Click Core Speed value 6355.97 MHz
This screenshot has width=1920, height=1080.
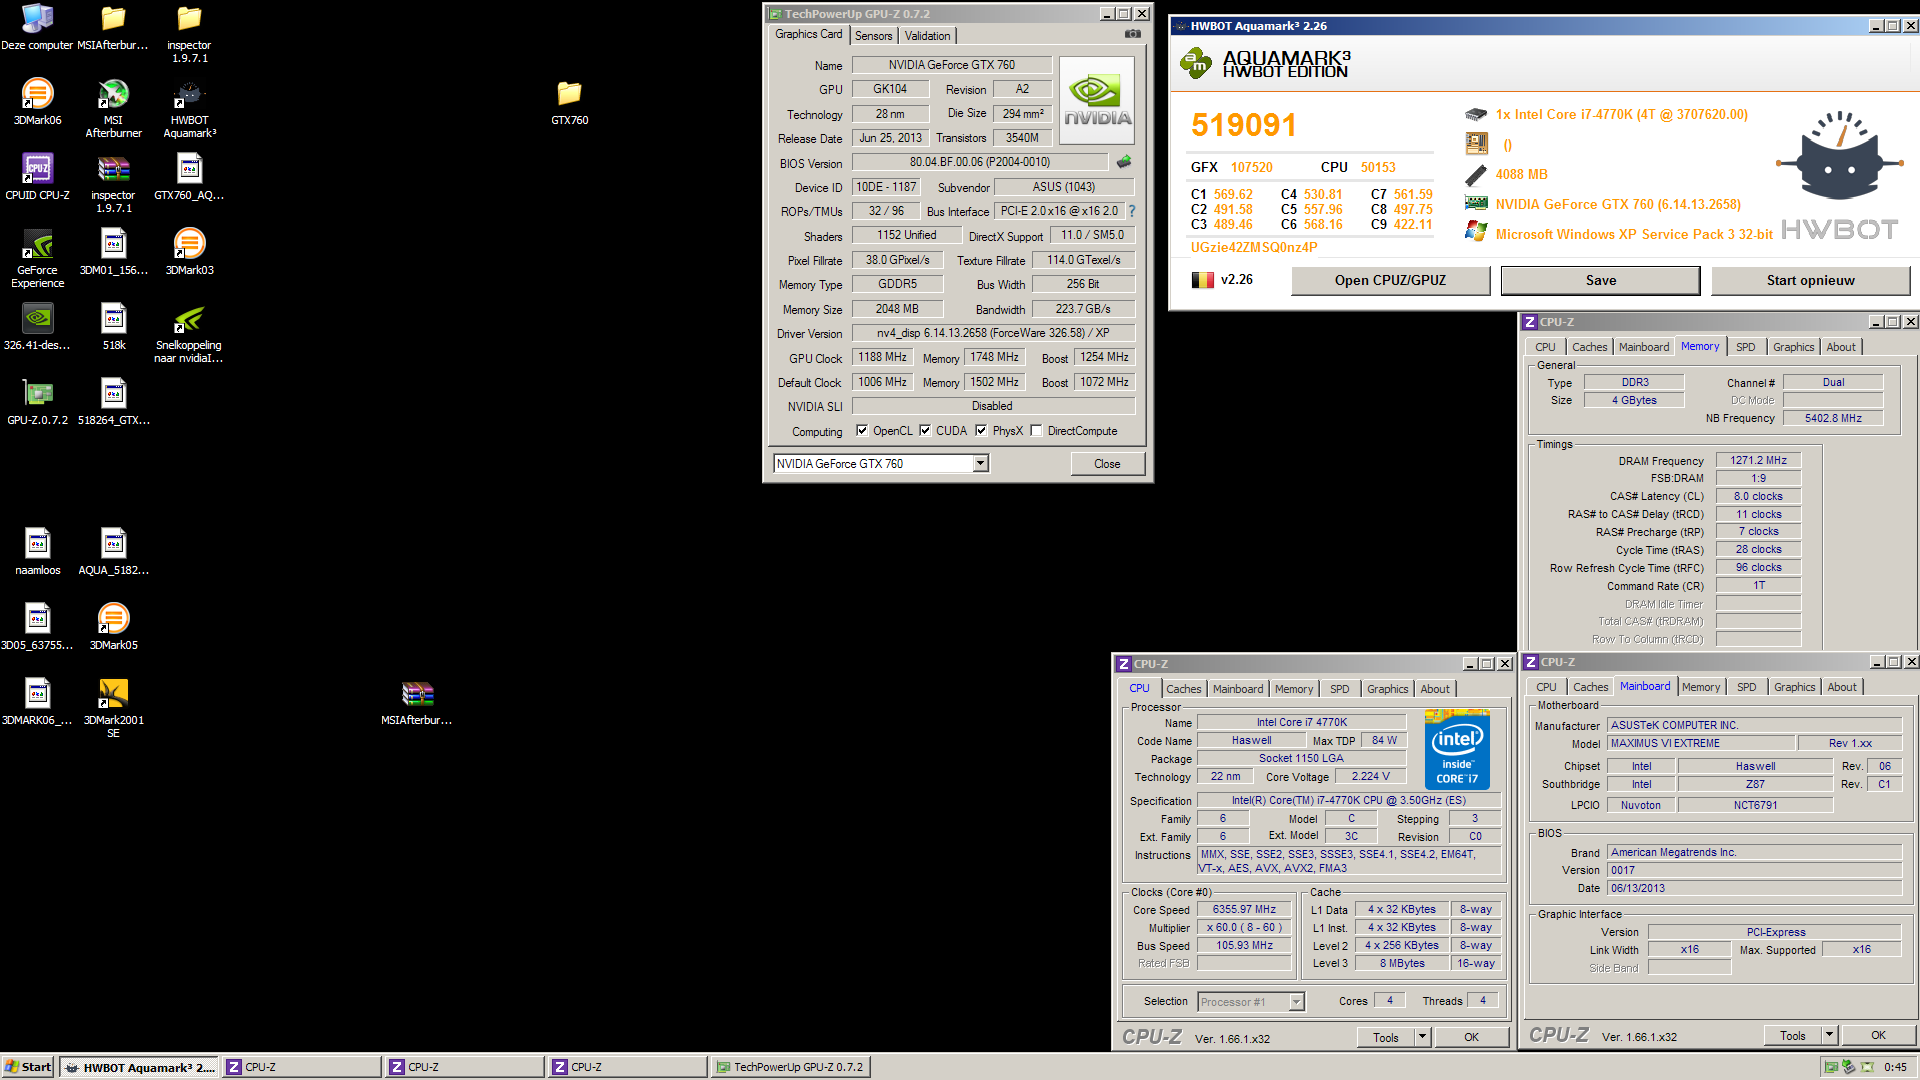click(1244, 910)
